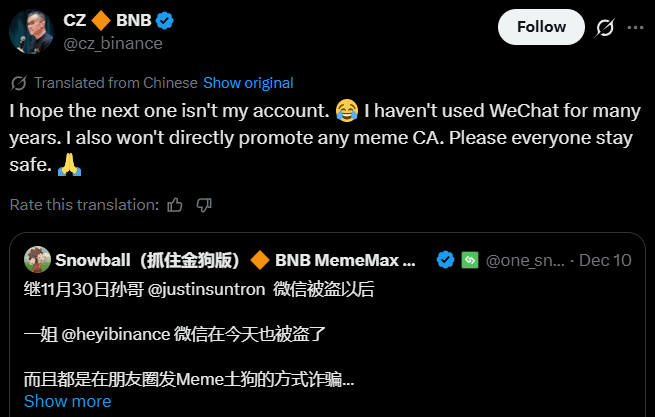
Task: Click the Grok icon beside Follow
Action: [x=604, y=28]
